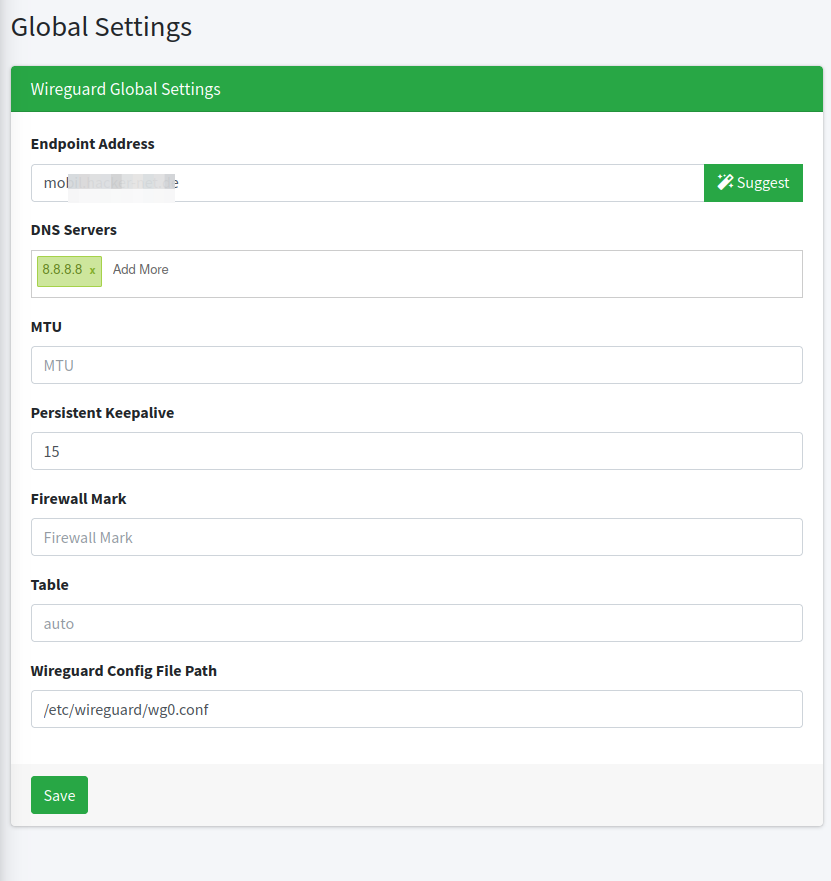Click the Firewall Mark input field

click(416, 537)
